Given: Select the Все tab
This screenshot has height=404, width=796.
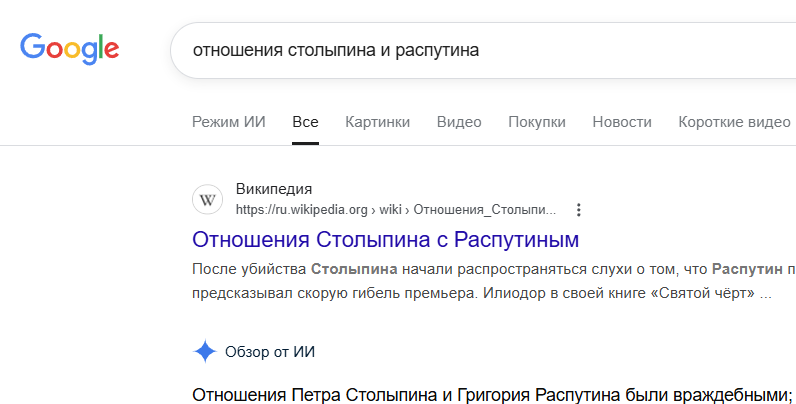Looking at the screenshot, I should tap(305, 122).
